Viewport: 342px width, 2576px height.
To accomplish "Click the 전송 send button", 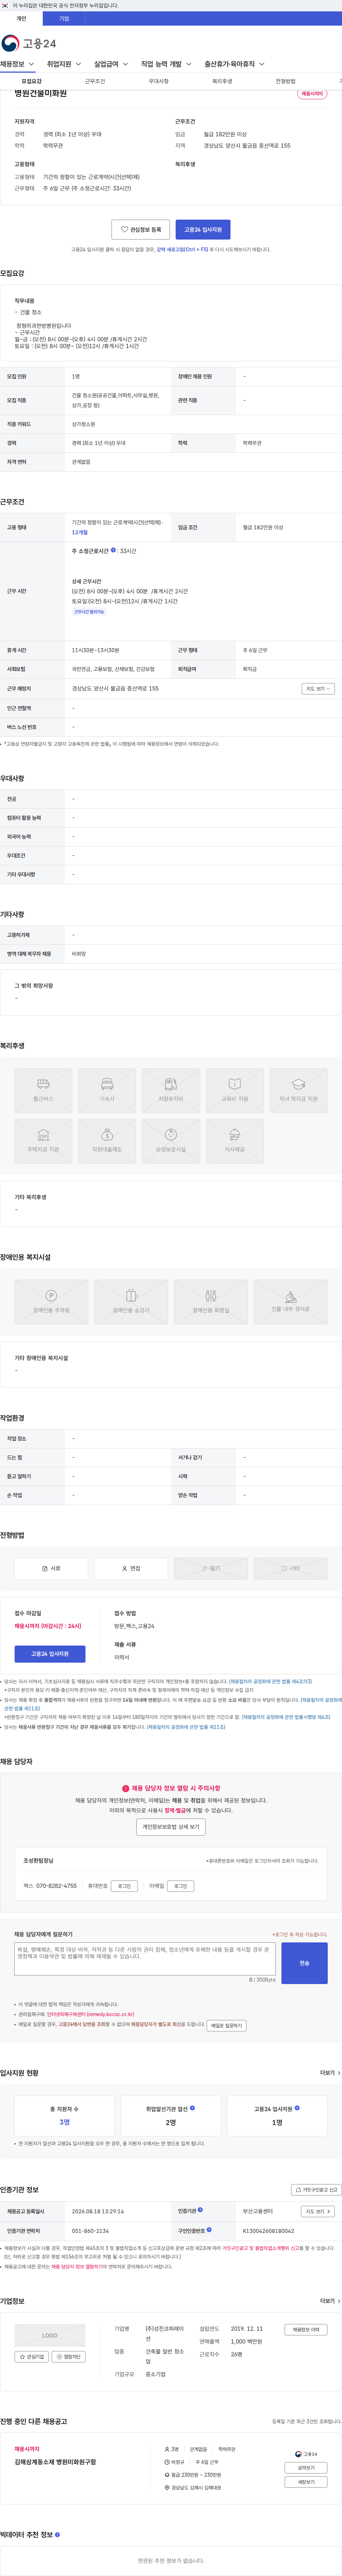I will [x=304, y=1963].
